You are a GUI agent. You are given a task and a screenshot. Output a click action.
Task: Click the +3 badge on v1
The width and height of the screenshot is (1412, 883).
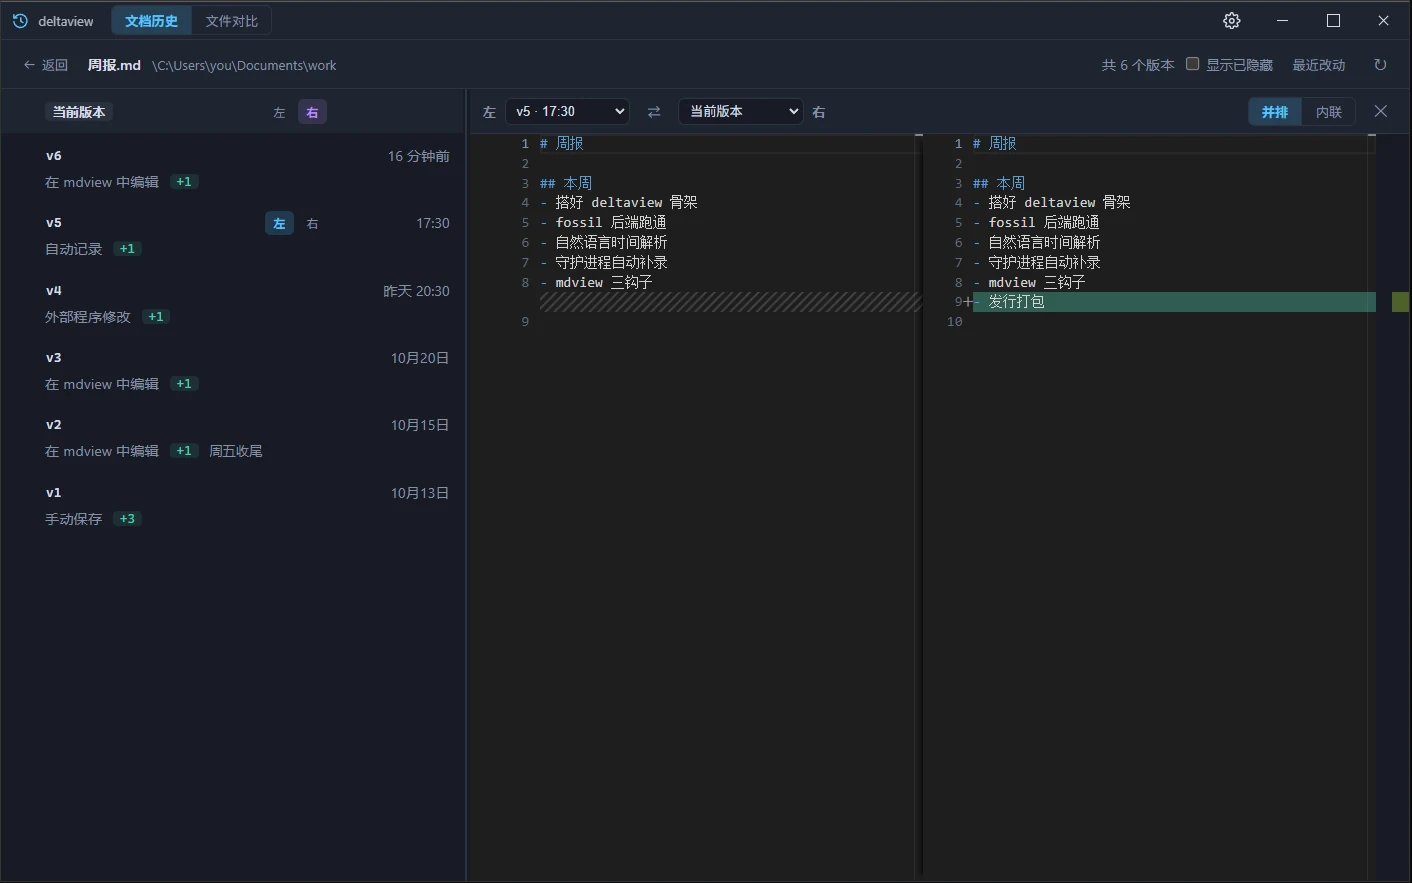(127, 519)
